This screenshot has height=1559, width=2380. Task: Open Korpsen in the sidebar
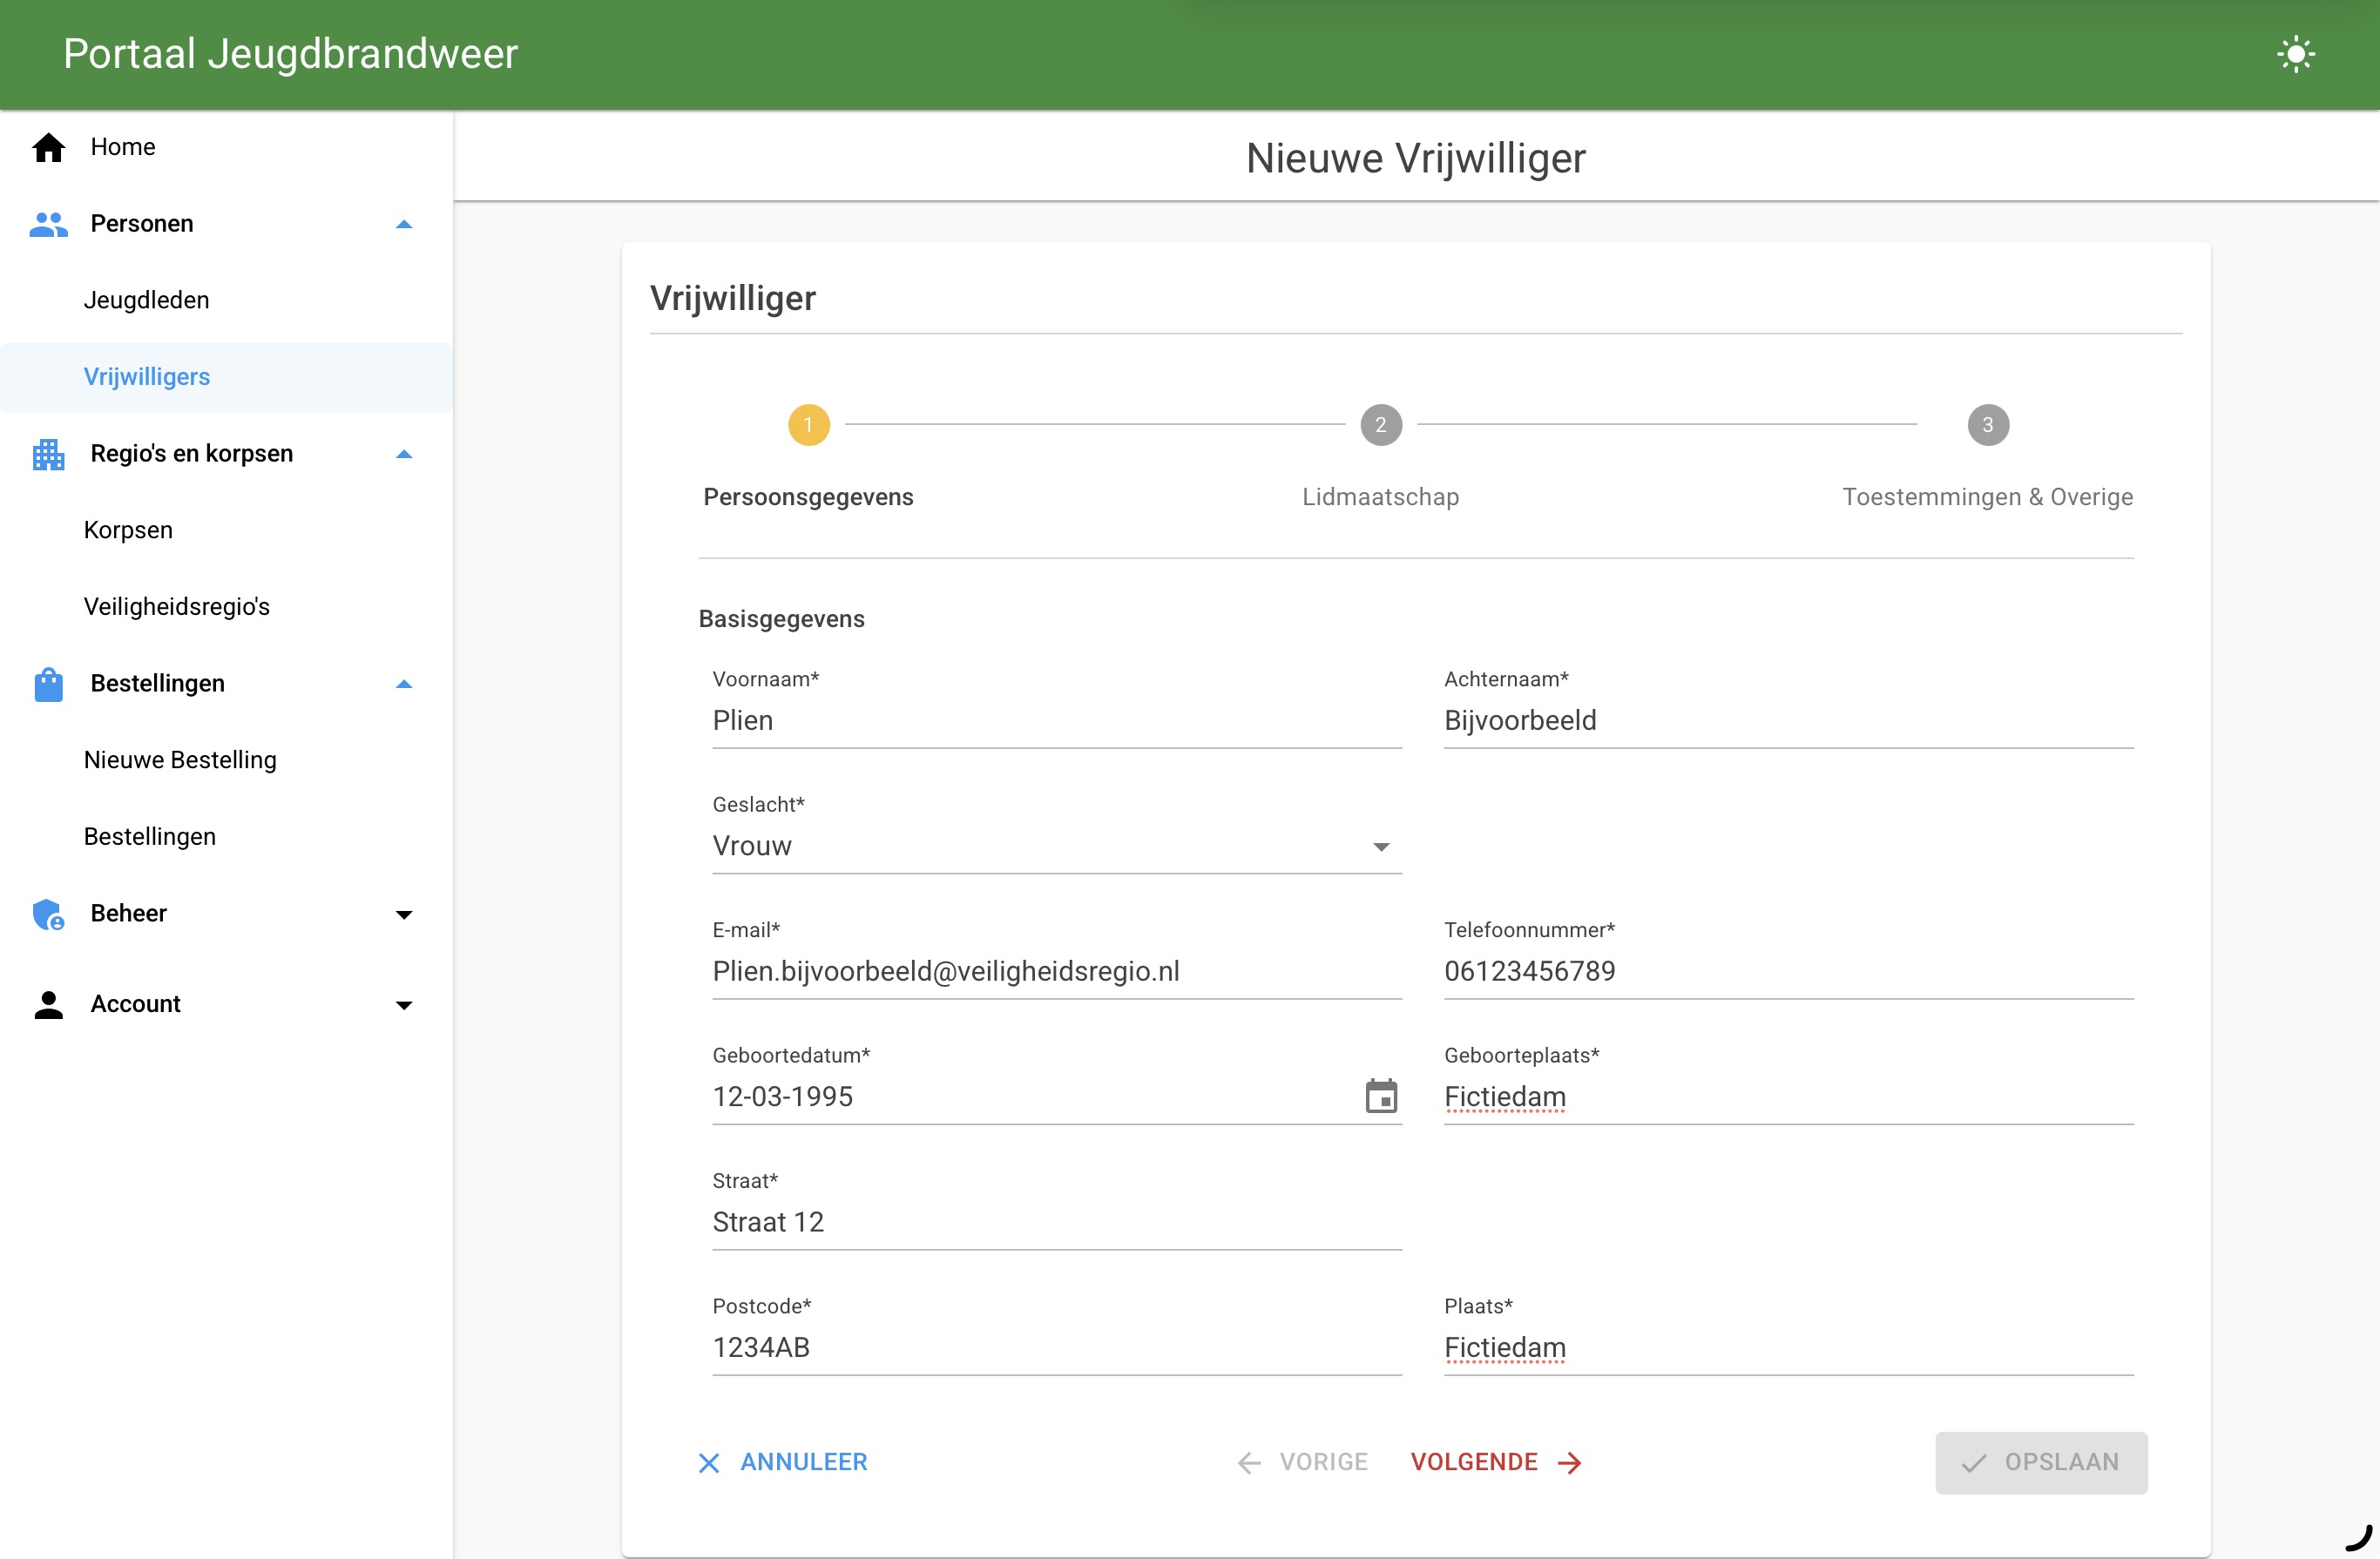click(x=226, y=530)
